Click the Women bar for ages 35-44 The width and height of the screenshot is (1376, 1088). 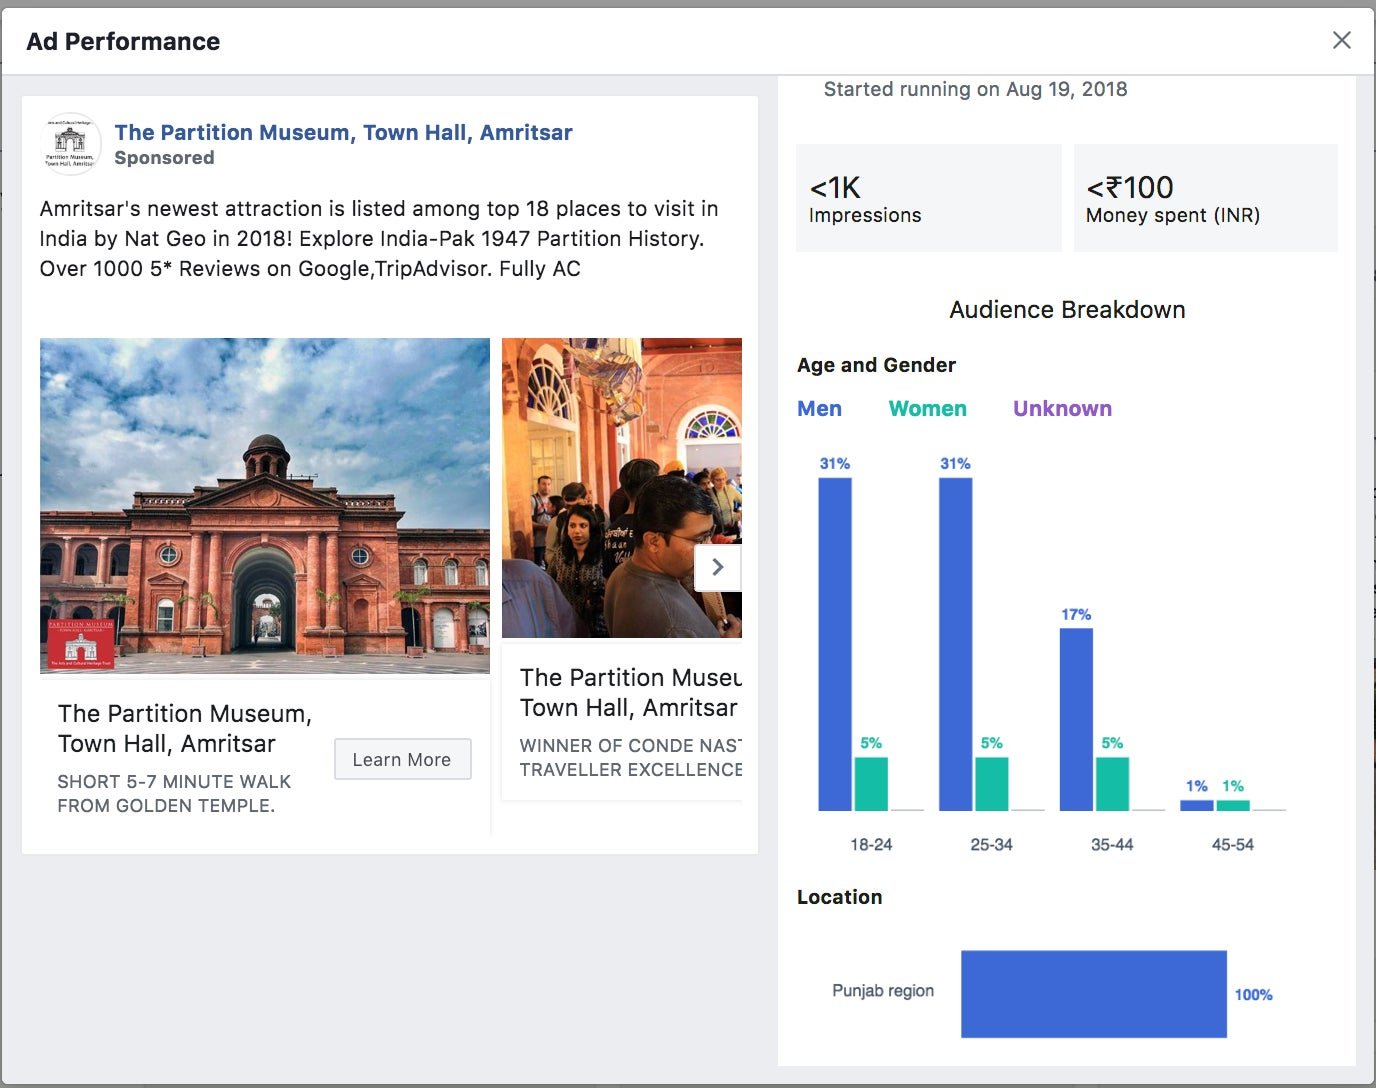(1112, 783)
